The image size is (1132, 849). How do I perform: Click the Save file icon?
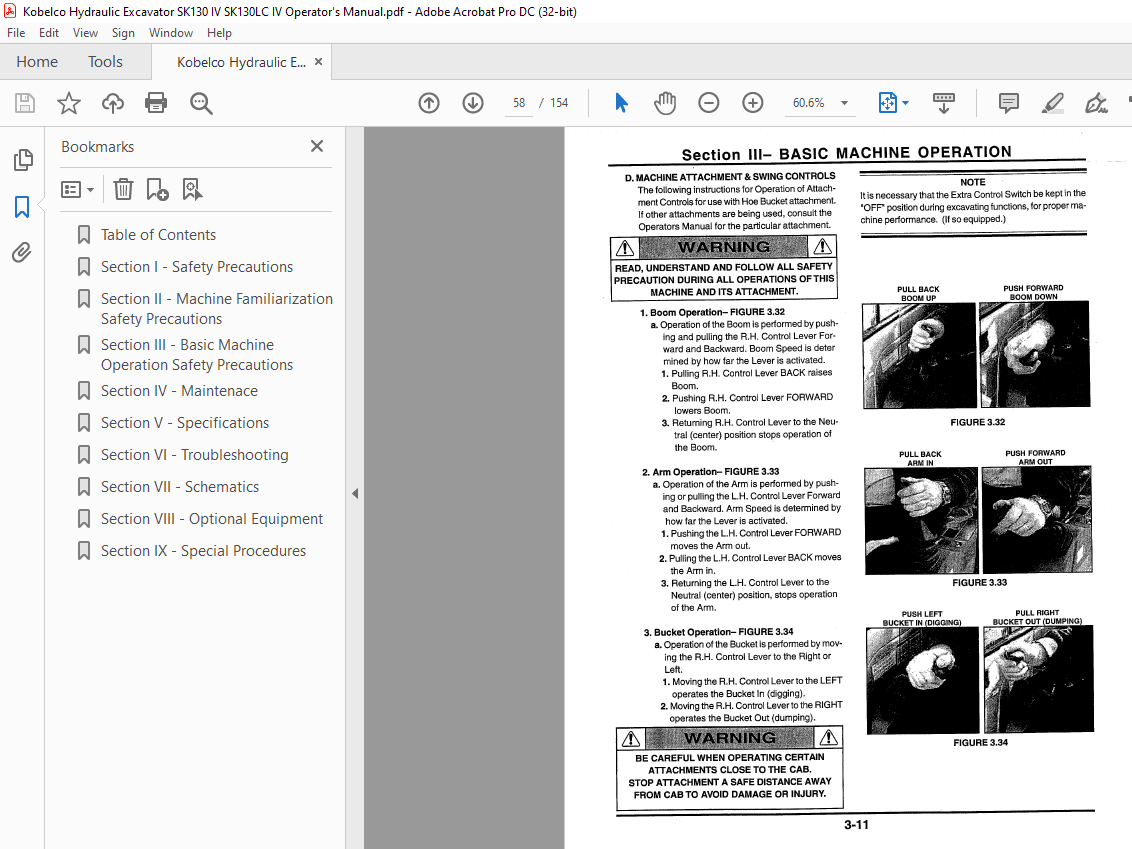tap(25, 103)
